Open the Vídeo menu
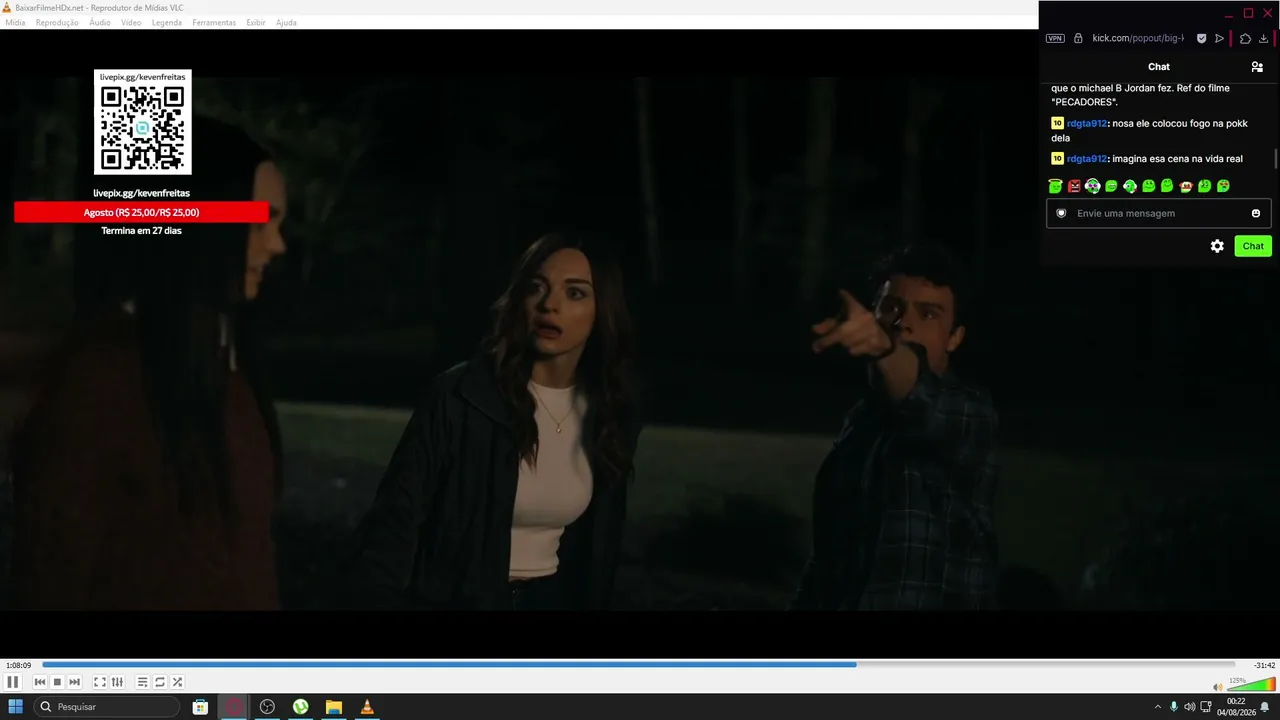The image size is (1280, 720). point(131,22)
